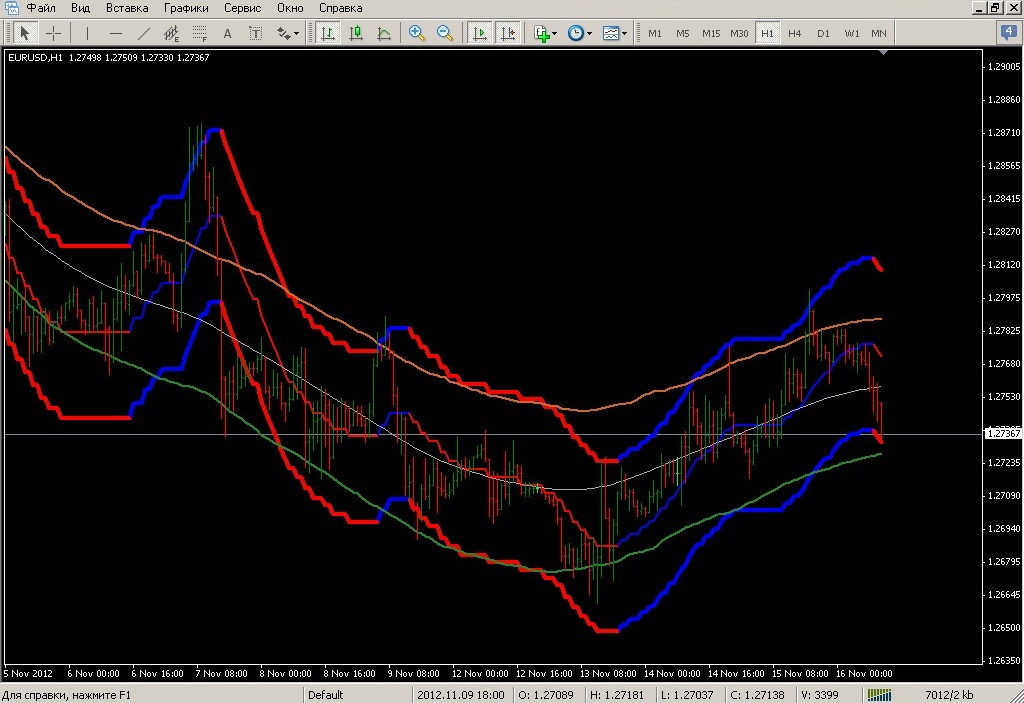
Task: Click the 13 Nov 08:00 time axis label
Action: [608, 673]
